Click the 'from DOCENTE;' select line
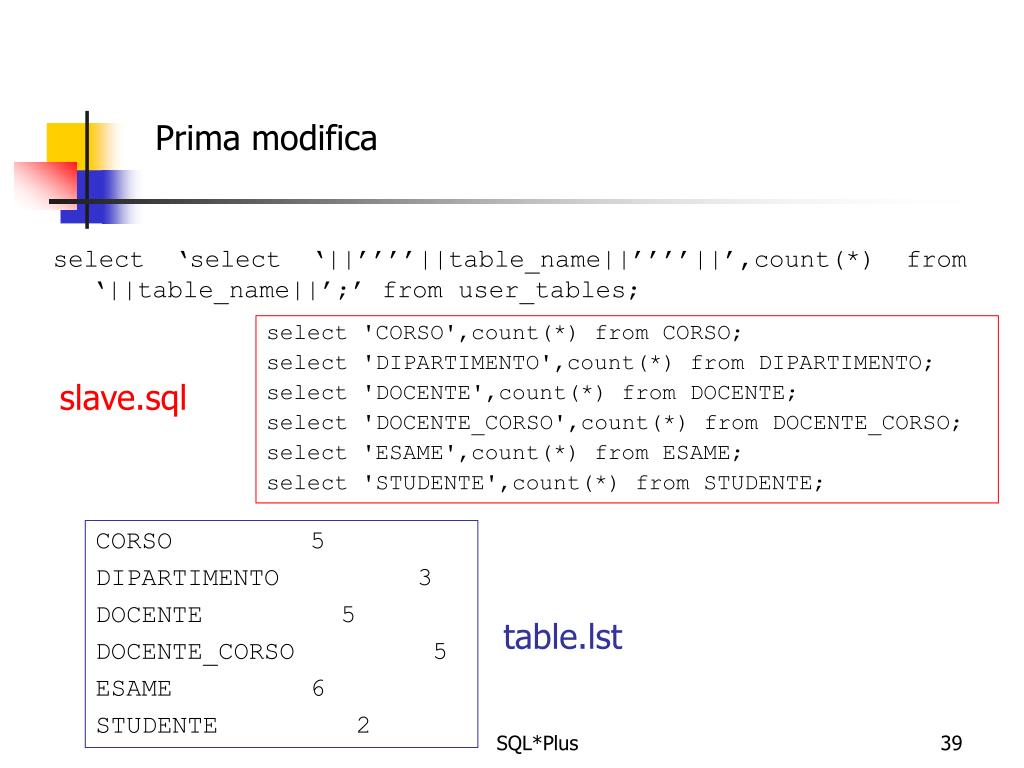 (x=531, y=393)
